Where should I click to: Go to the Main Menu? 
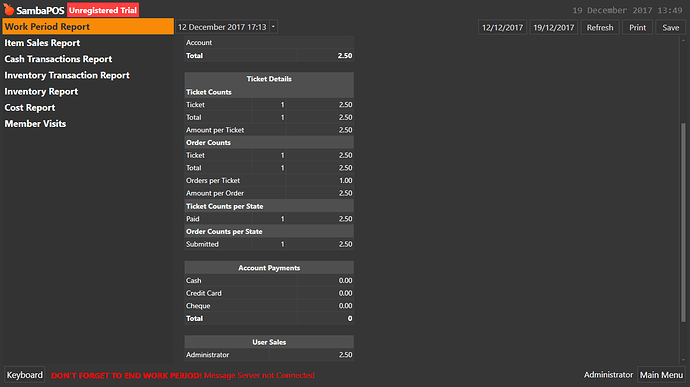[661, 375]
